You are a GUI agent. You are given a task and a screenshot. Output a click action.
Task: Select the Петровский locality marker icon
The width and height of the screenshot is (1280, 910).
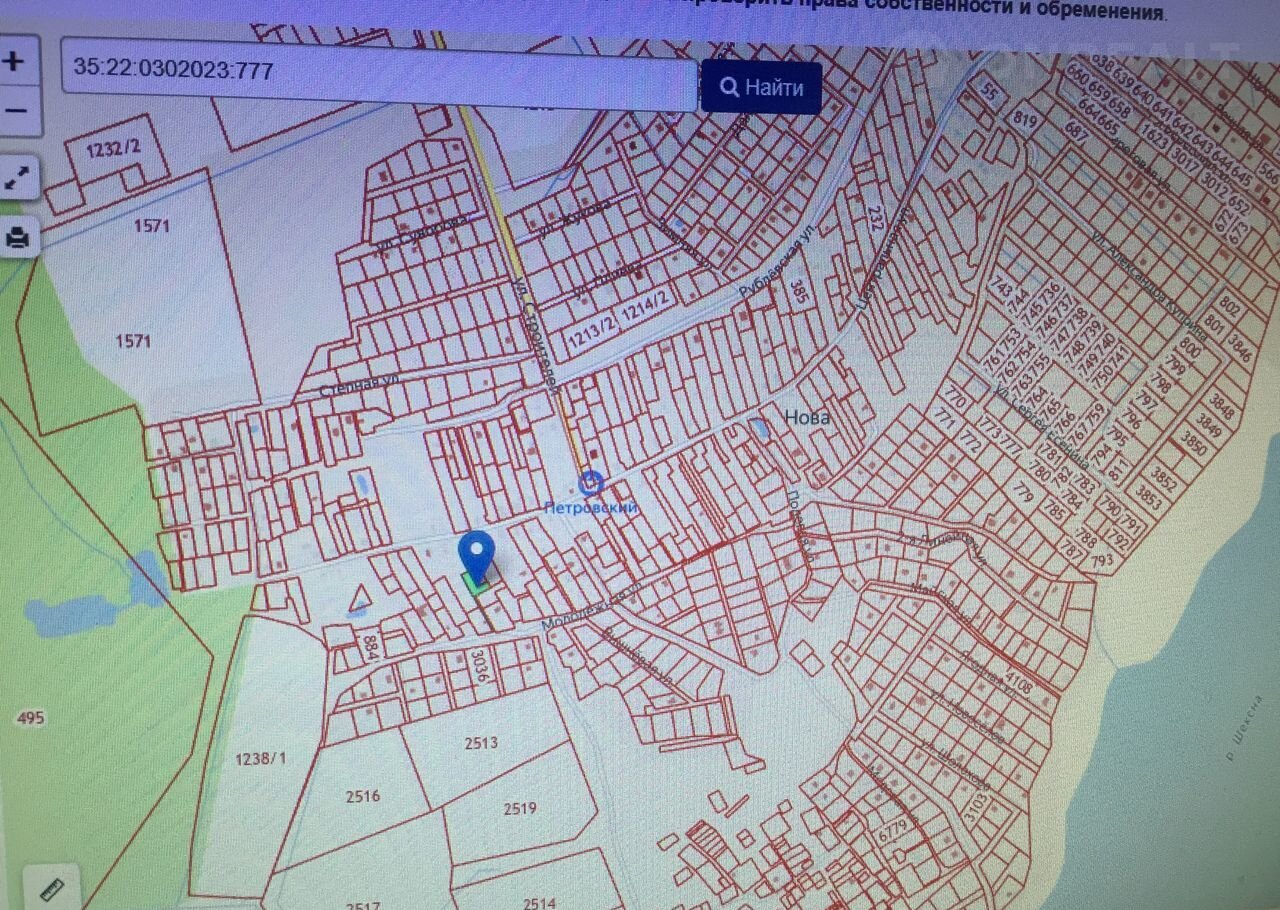[x=591, y=484]
